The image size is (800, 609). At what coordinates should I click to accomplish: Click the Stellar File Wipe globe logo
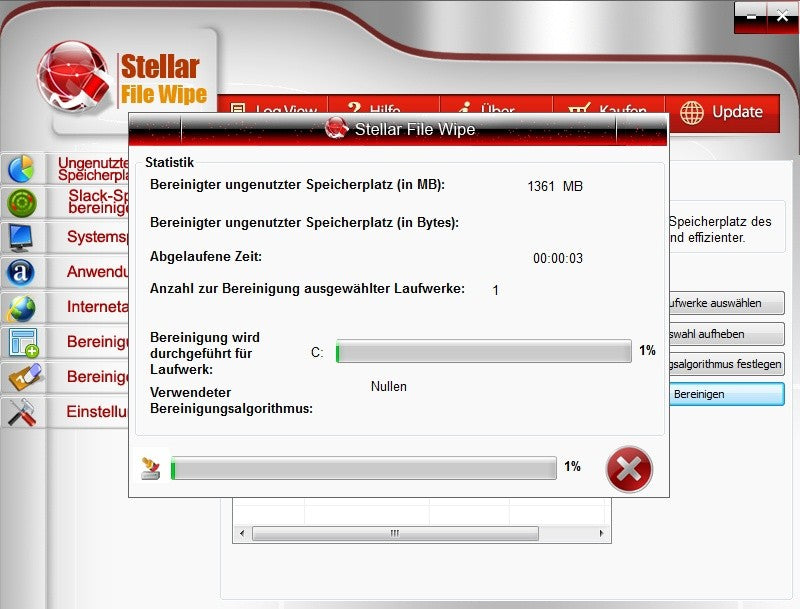[75, 77]
